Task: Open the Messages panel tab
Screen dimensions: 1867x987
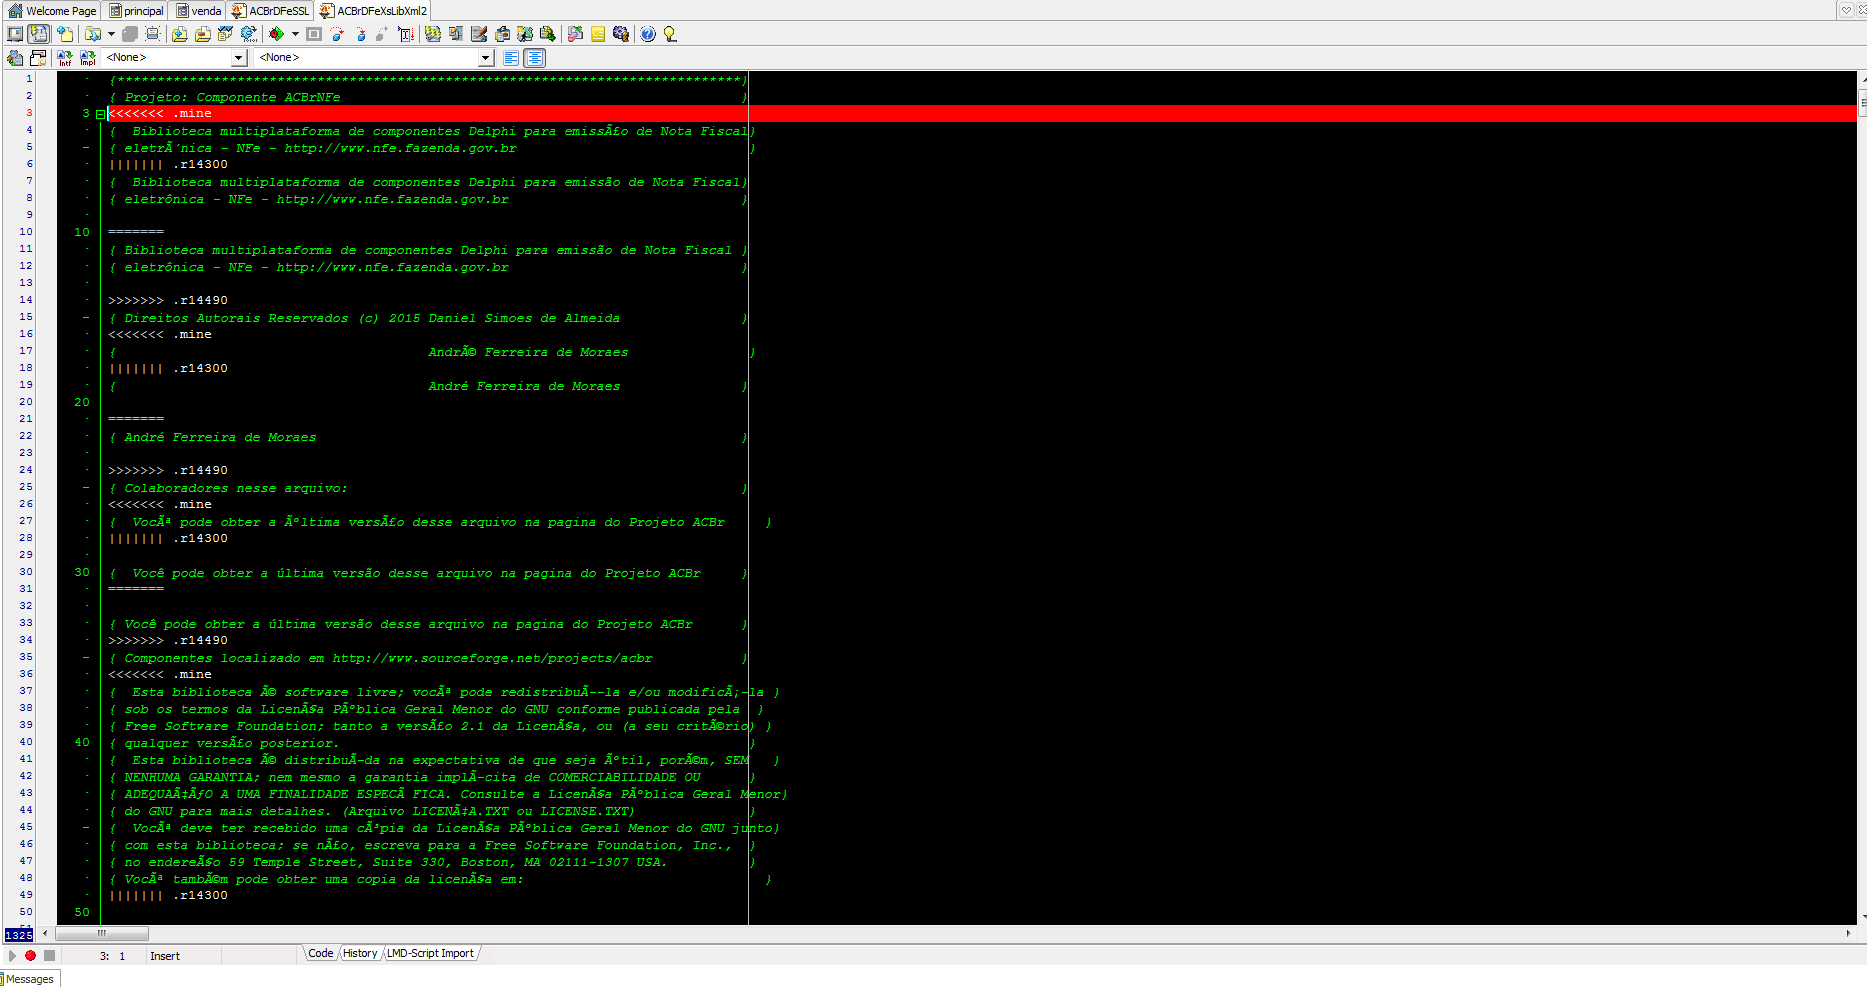Action: pos(30,979)
